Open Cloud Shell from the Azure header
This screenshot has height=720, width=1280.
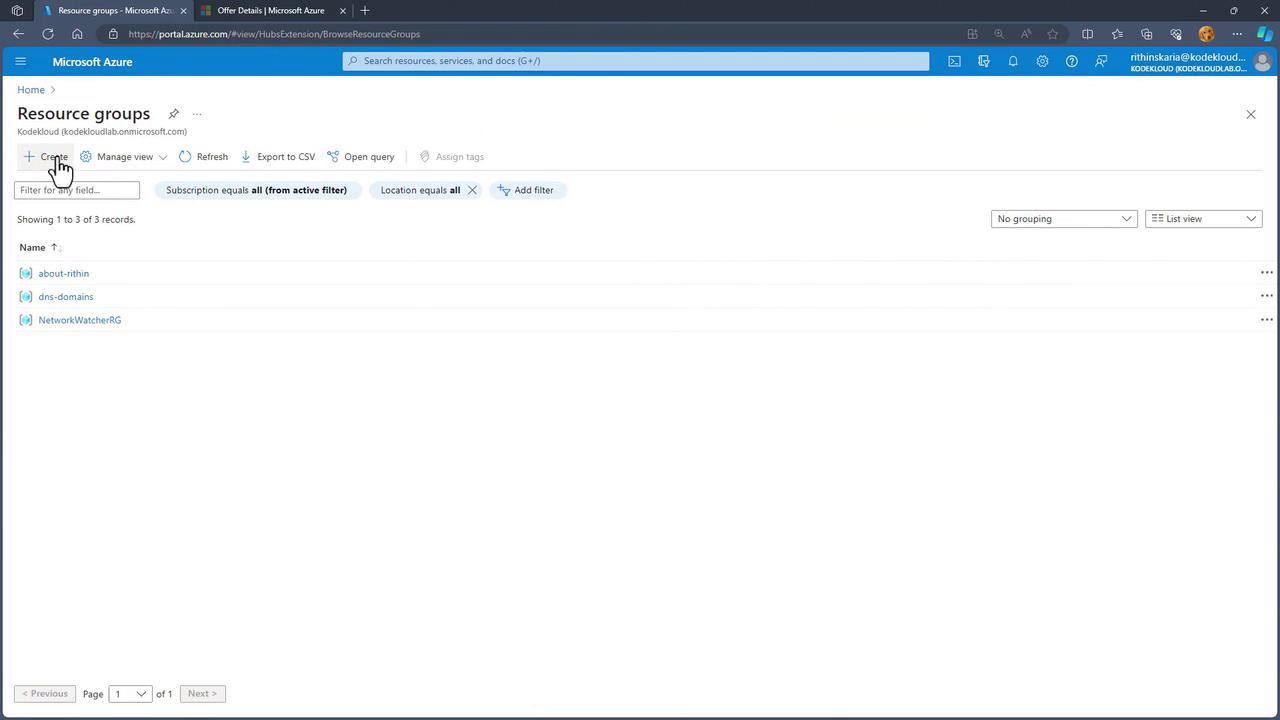pos(954,61)
